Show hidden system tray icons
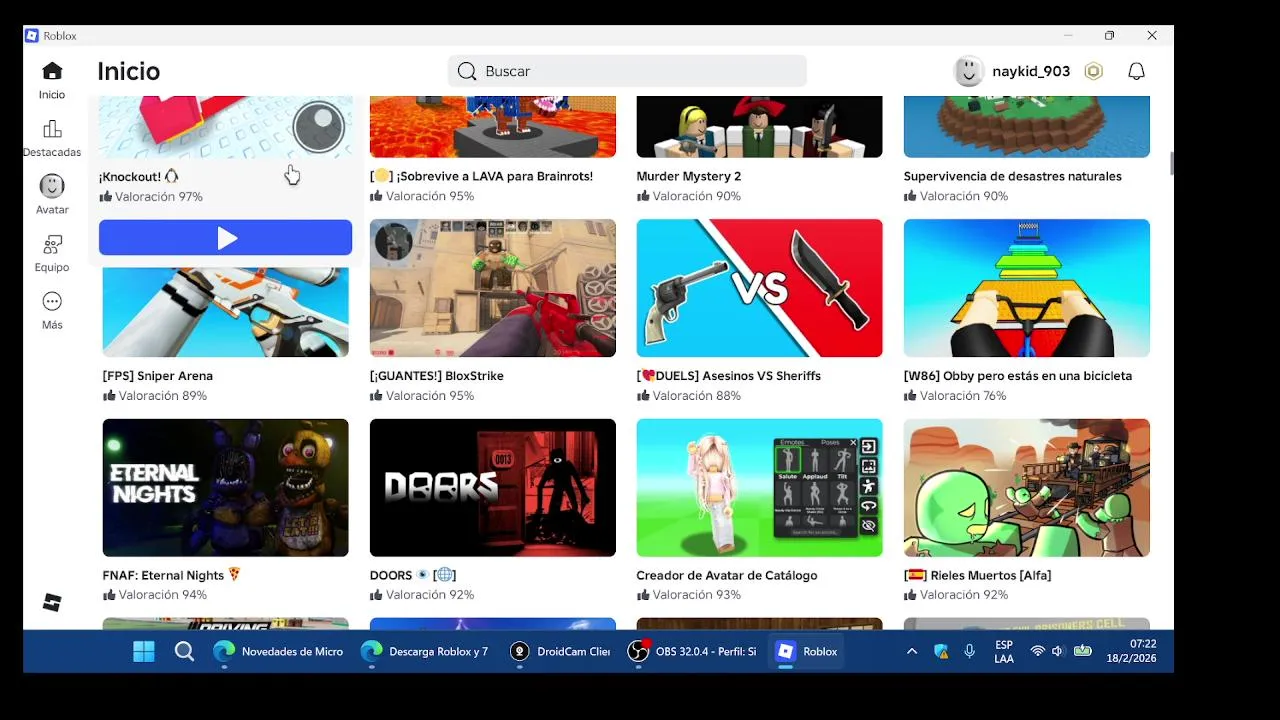Image resolution: width=1280 pixels, height=720 pixels. coord(911,652)
